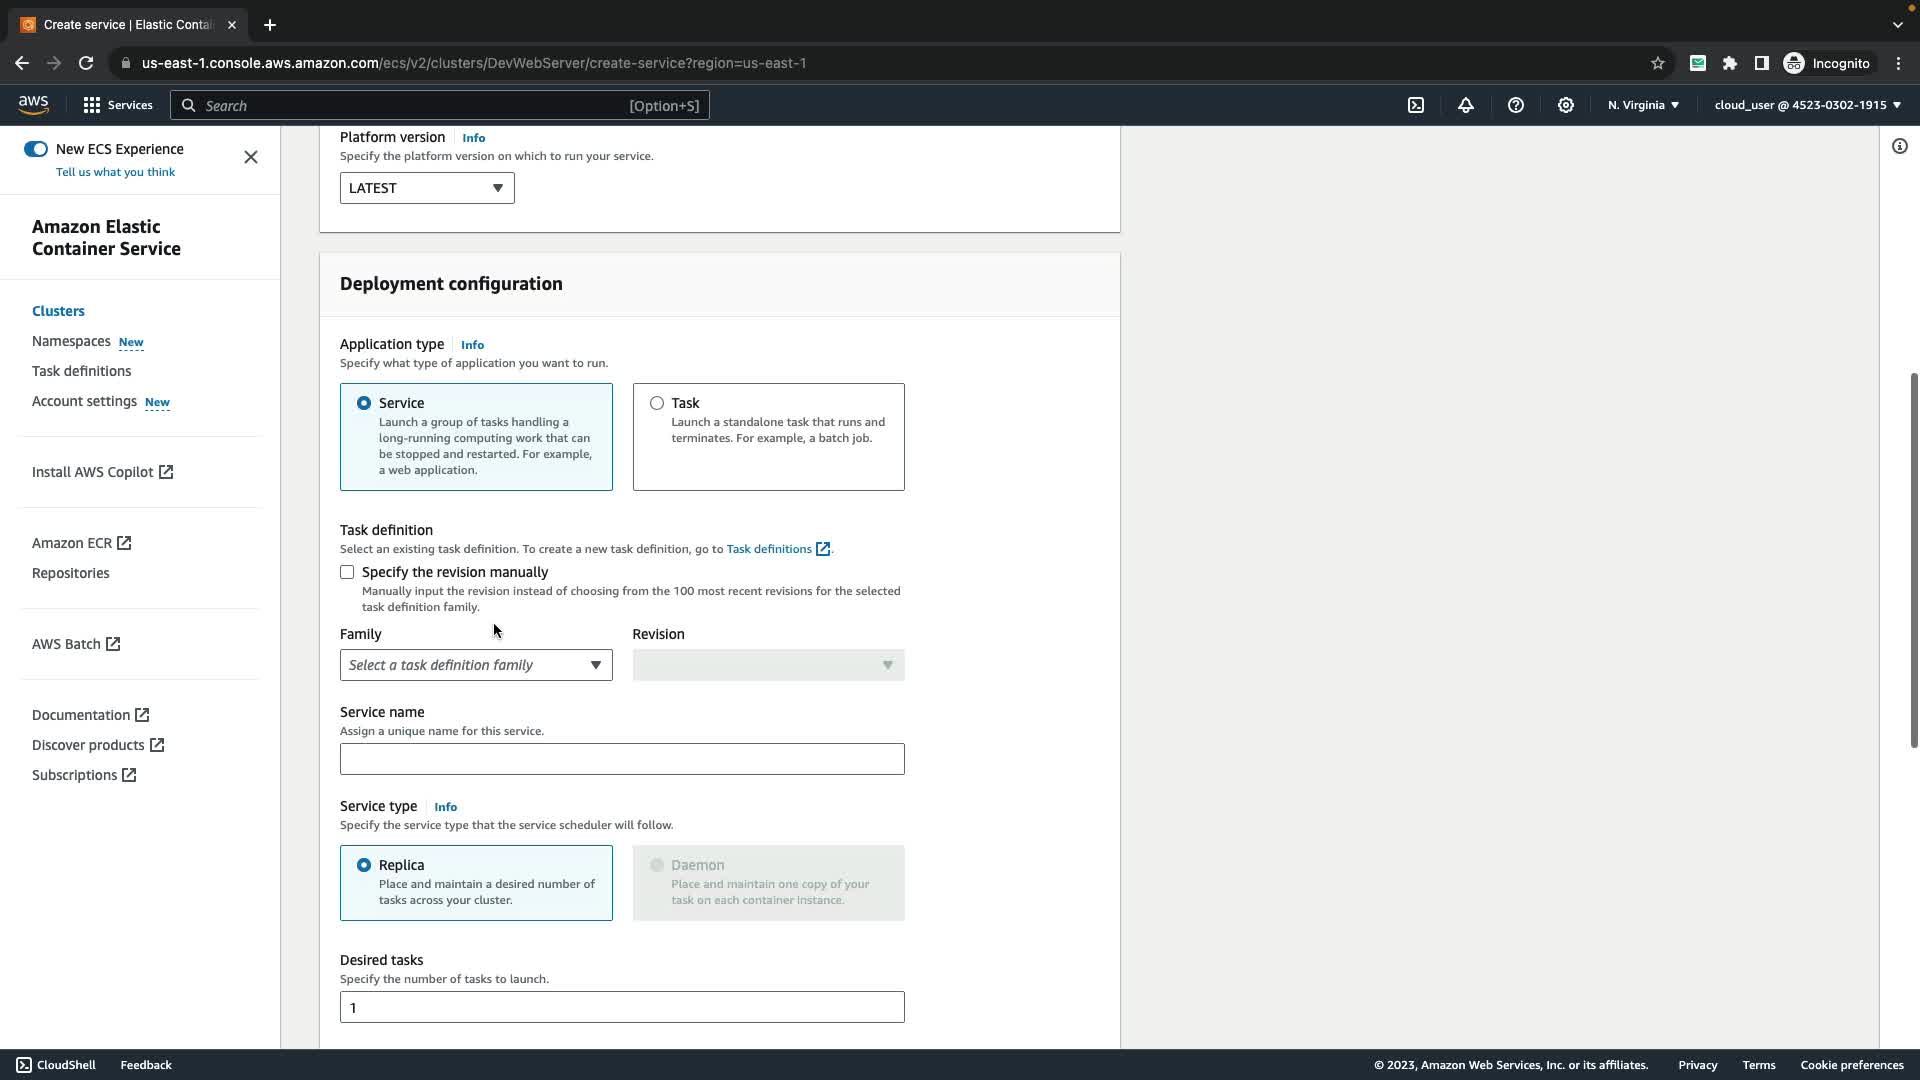Open the settings gear icon in AWS header
Screen dimensions: 1920x1080
1566,105
